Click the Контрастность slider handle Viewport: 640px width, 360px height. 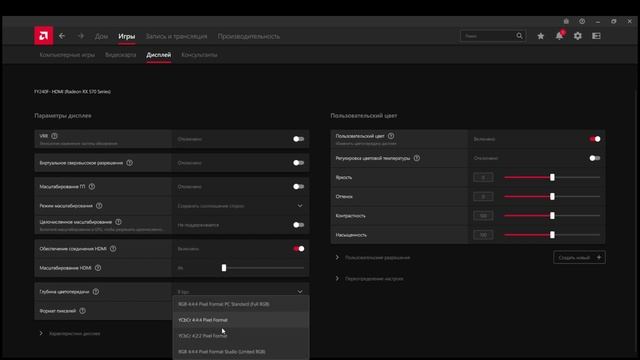tap(552, 216)
